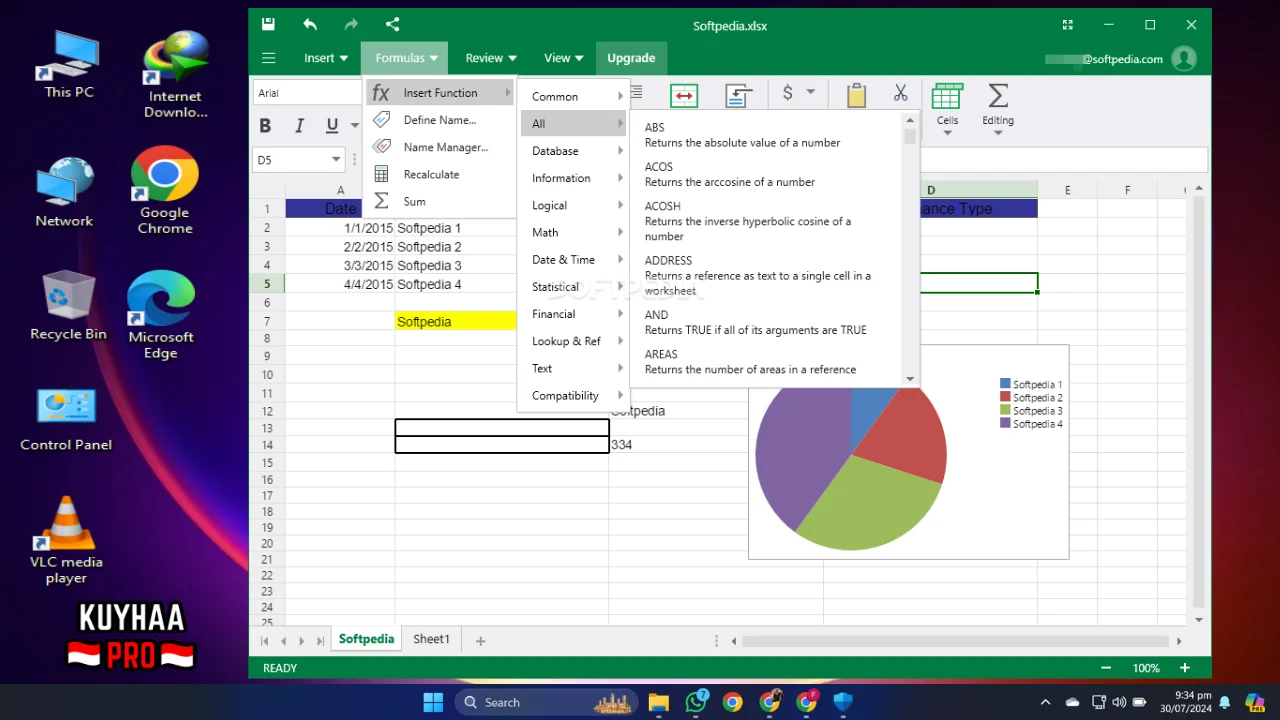Insert the ADDRESS function
This screenshot has width=1280, height=720.
click(x=765, y=275)
